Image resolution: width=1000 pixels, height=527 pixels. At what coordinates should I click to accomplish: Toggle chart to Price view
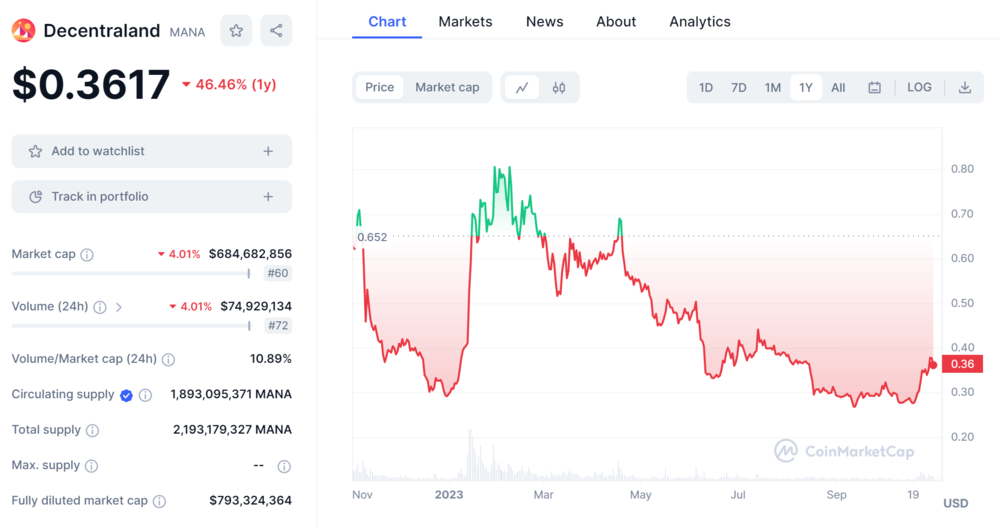point(379,88)
